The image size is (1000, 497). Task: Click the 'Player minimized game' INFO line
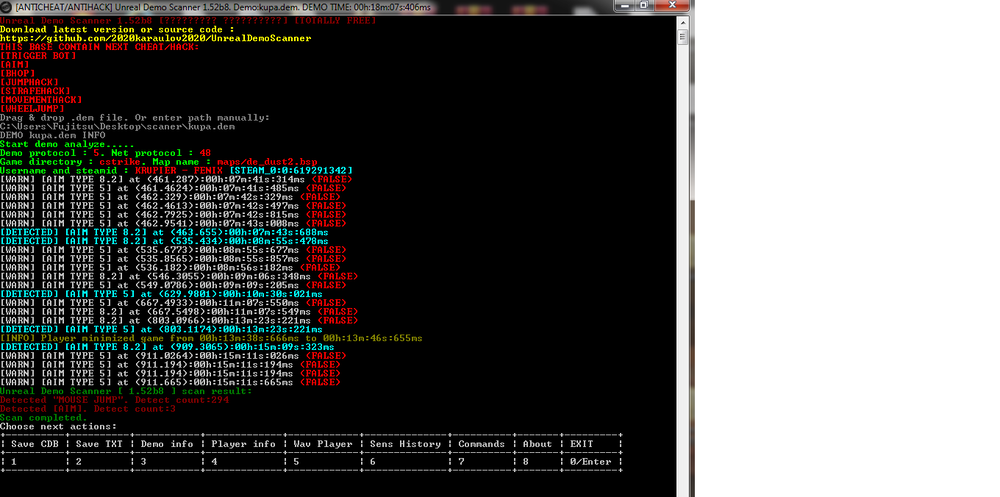coord(211,338)
